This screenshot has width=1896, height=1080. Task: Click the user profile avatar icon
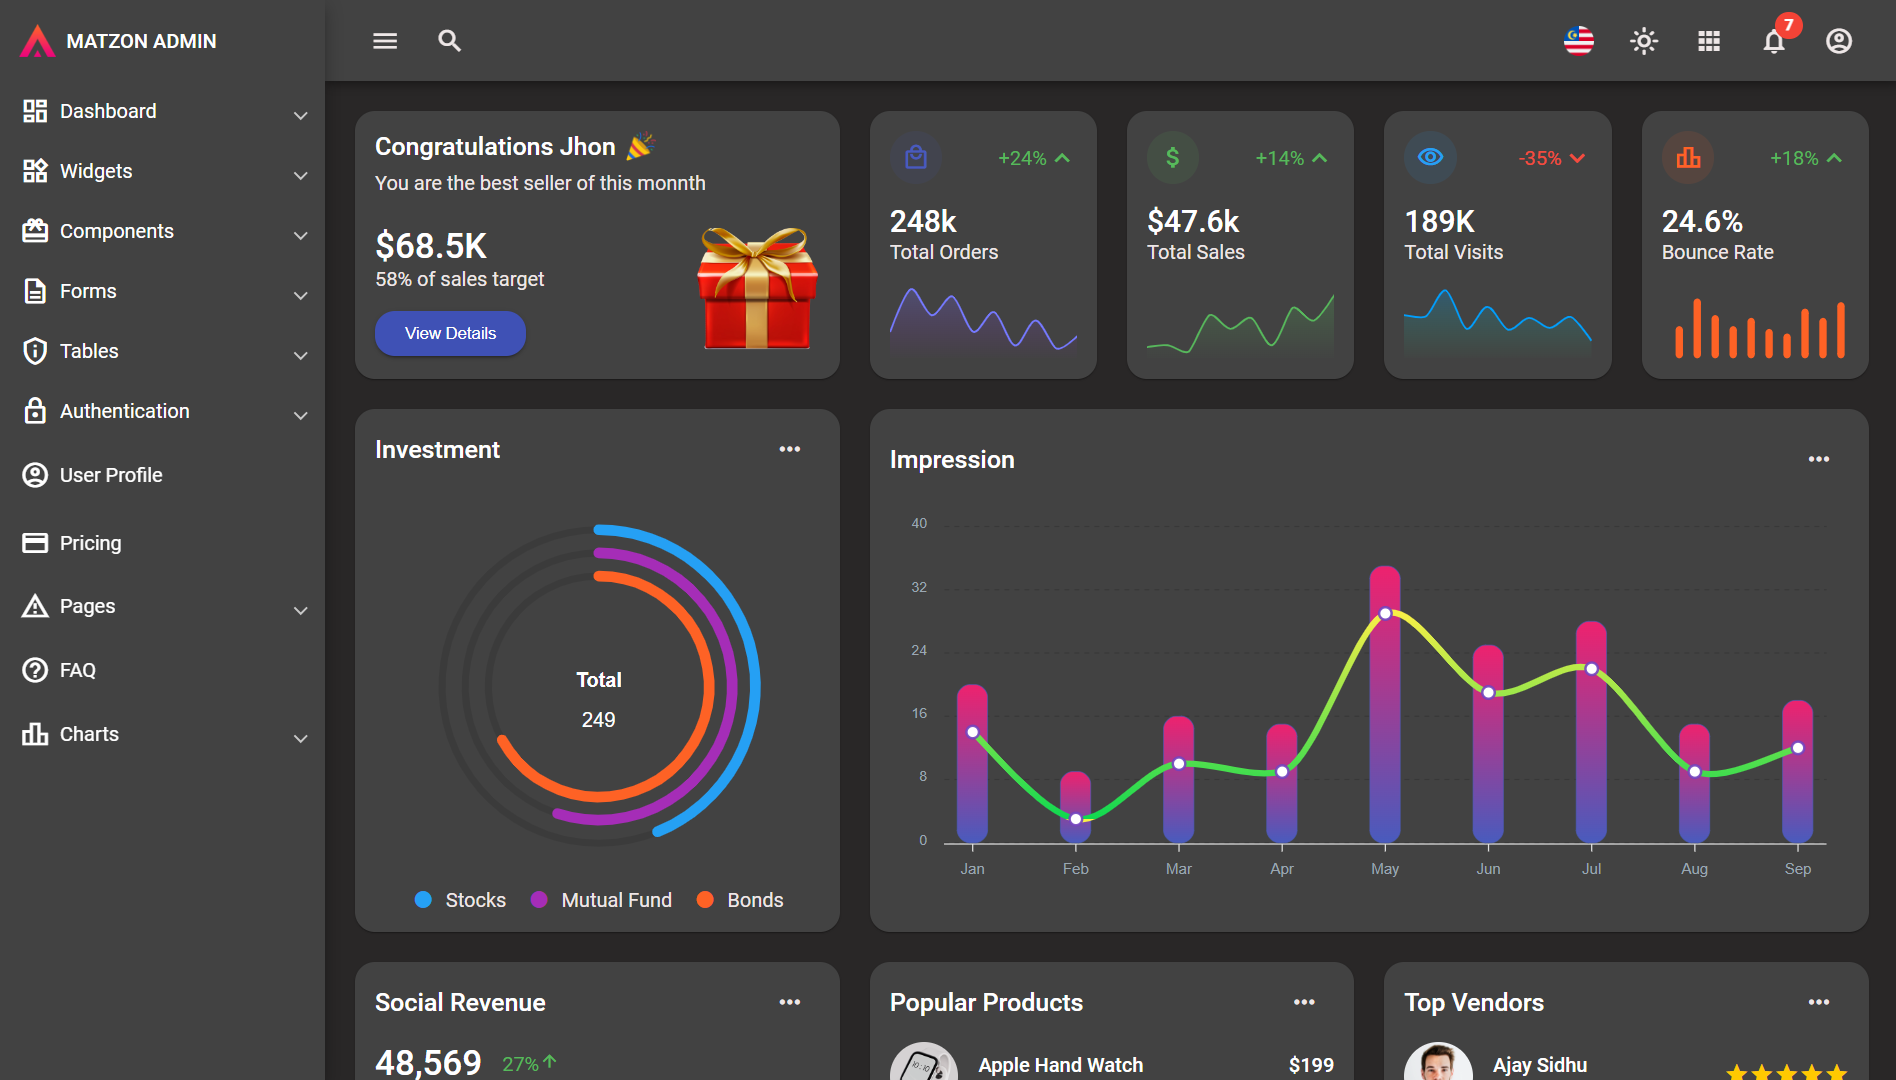pyautogui.click(x=1838, y=41)
